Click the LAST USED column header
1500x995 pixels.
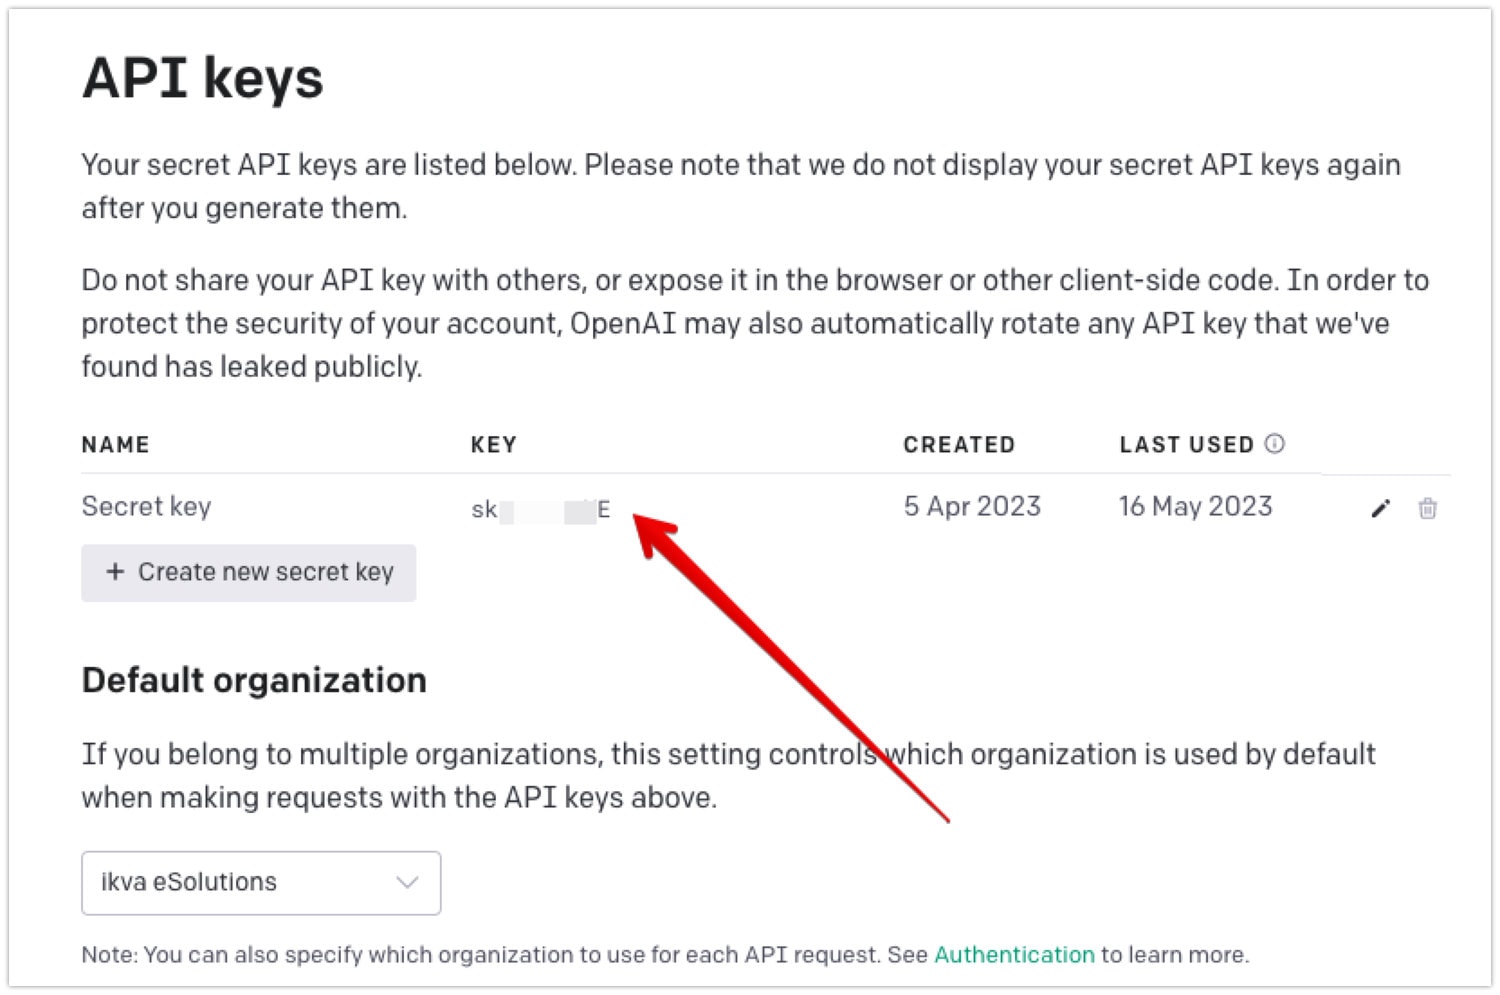pos(1186,445)
